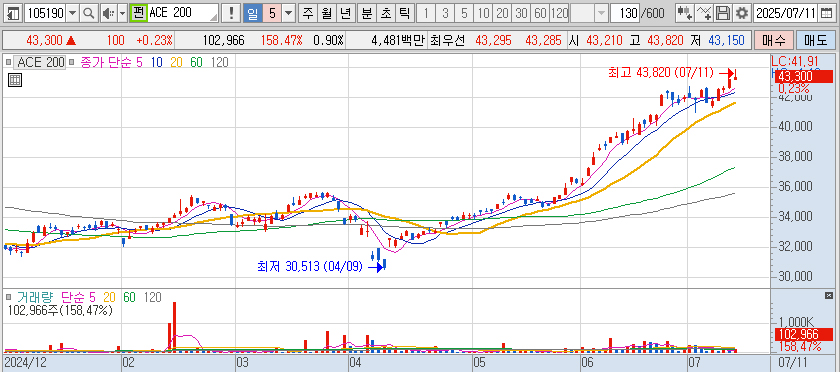Select the 3 interval button
Screen dimensions: 840x372
pos(445,13)
